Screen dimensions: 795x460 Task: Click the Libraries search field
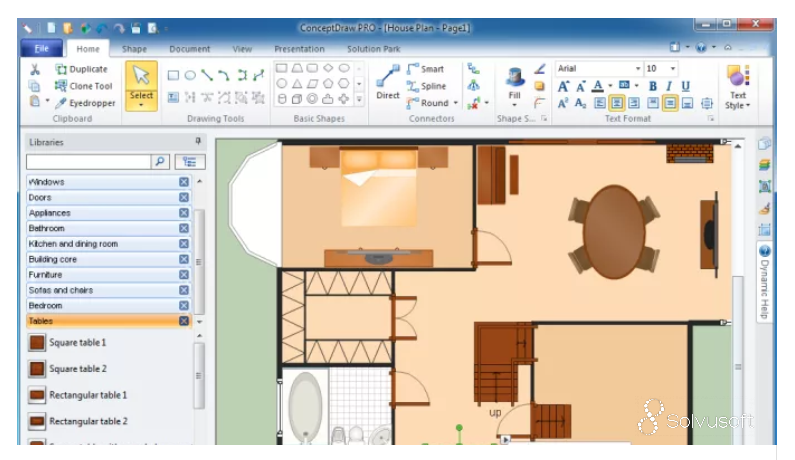(x=89, y=162)
